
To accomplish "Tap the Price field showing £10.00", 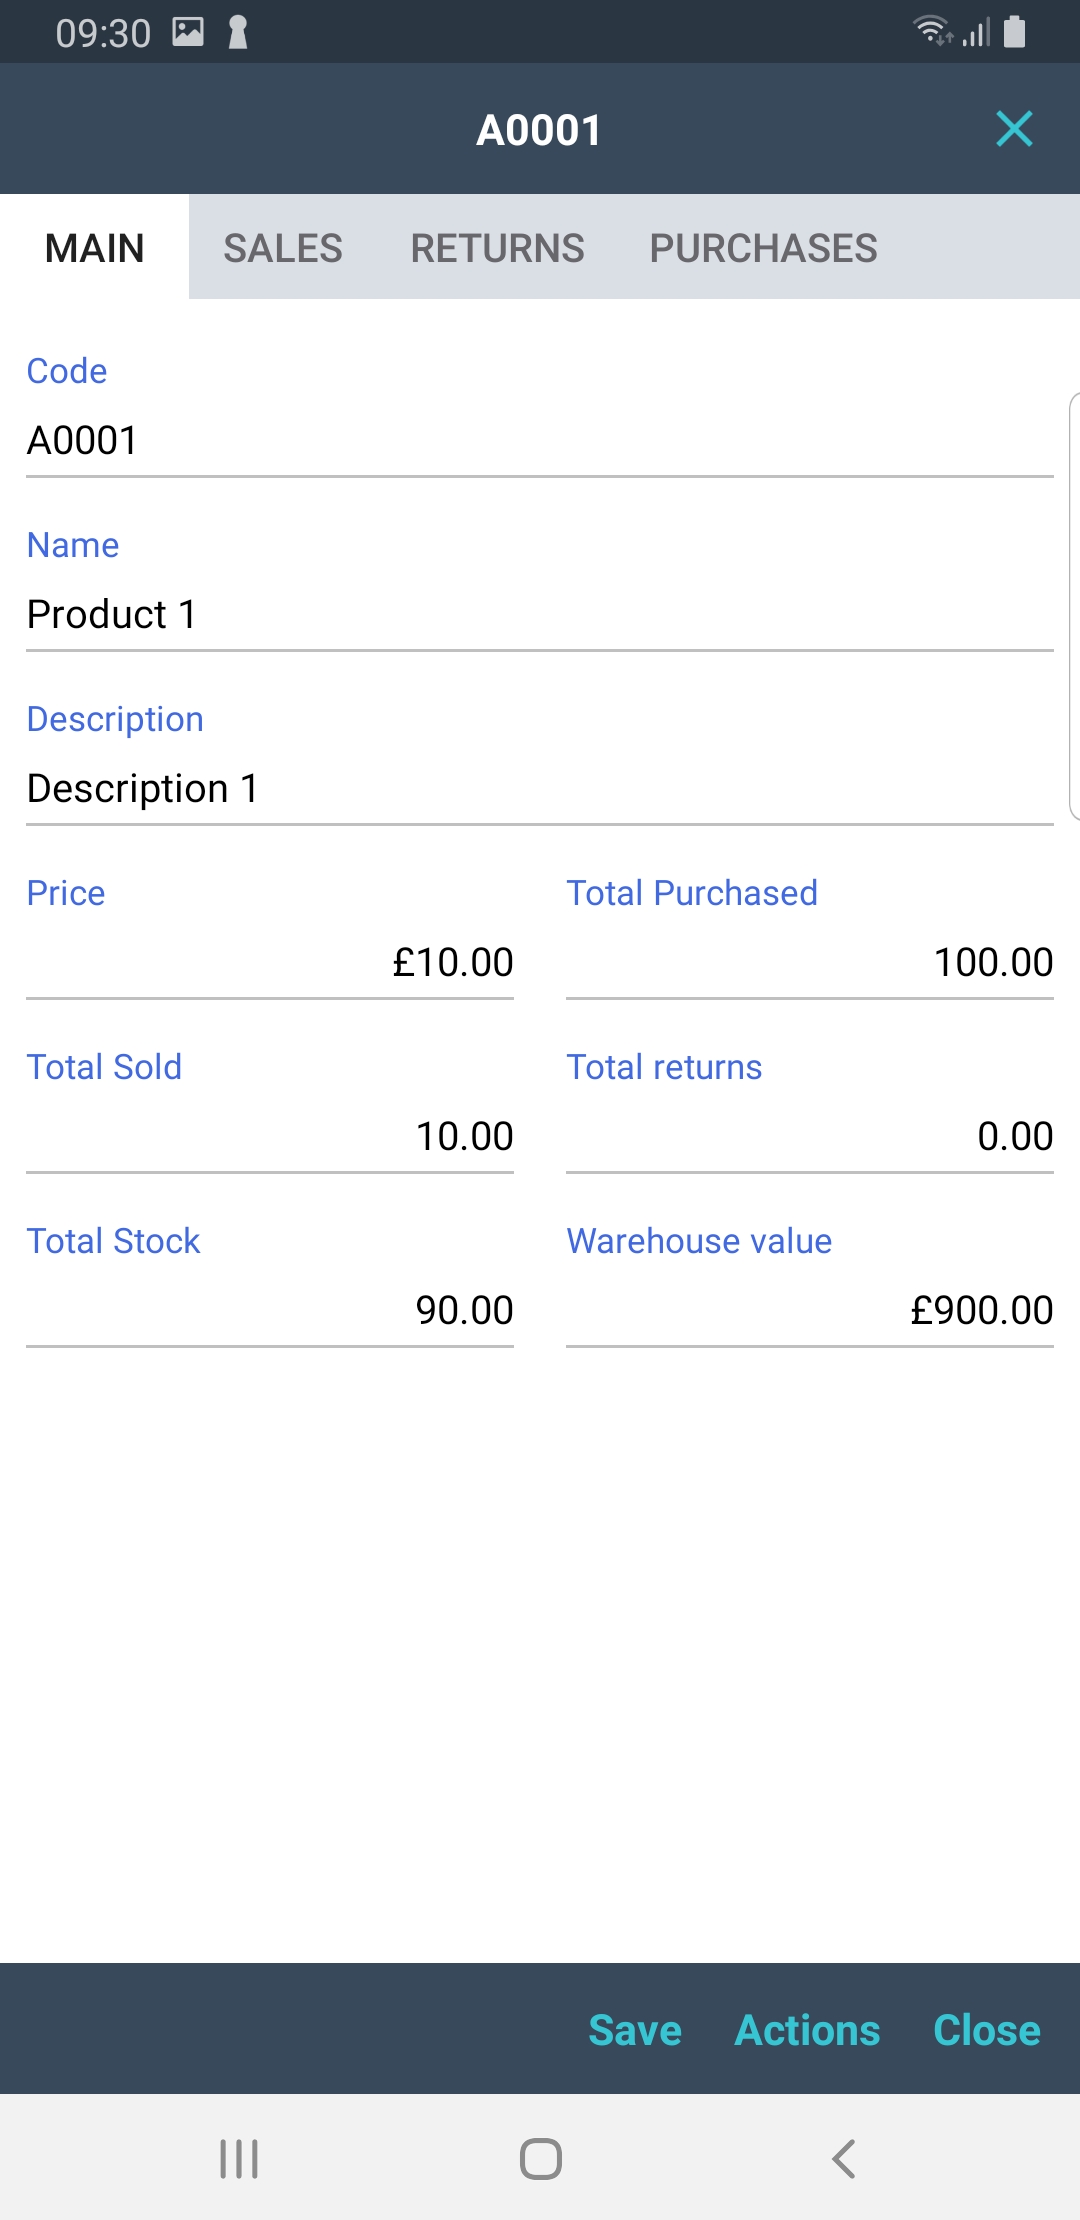I will click(270, 963).
